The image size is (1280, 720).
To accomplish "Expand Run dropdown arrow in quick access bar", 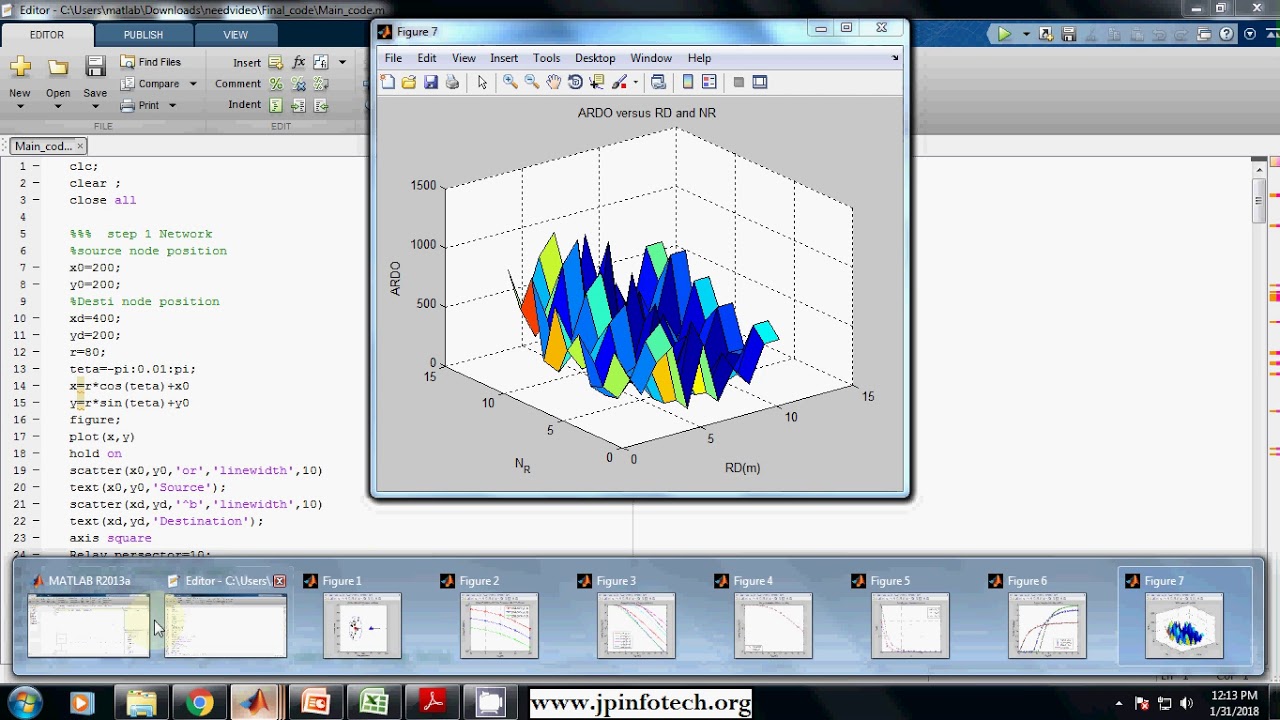I will pos(1026,34).
